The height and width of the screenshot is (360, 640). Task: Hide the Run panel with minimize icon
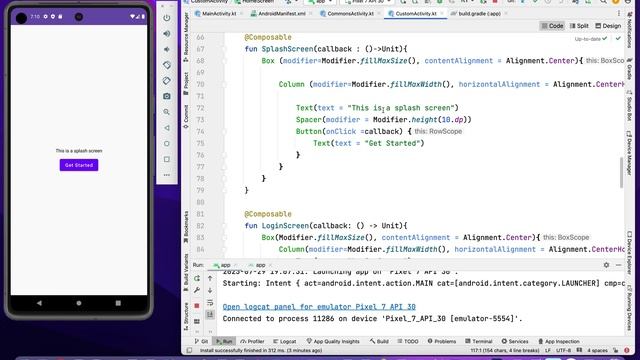618,265
